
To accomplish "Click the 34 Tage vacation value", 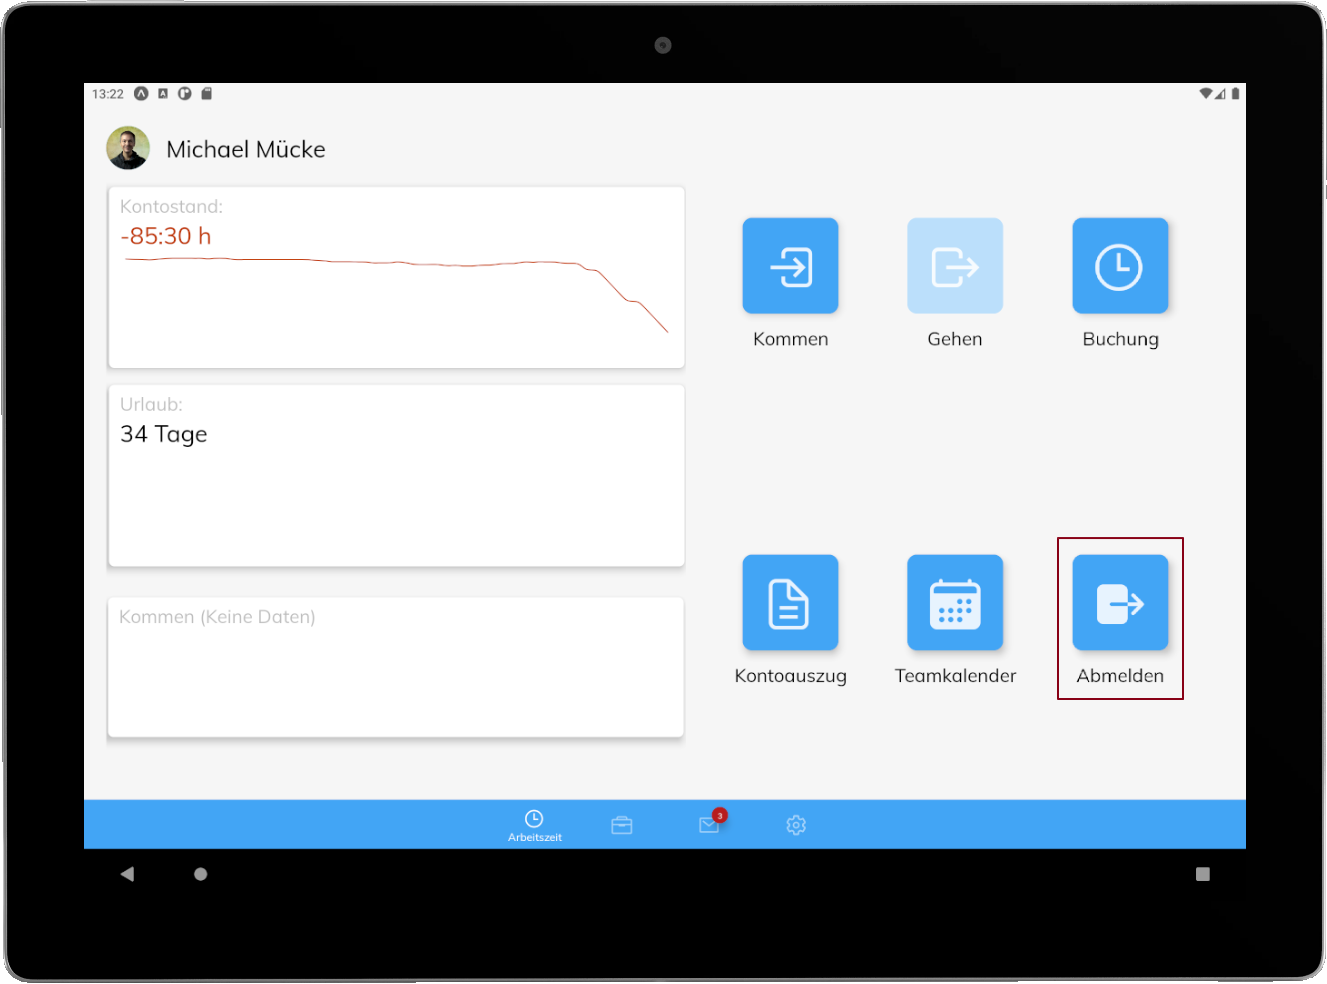I will pyautogui.click(x=164, y=435).
